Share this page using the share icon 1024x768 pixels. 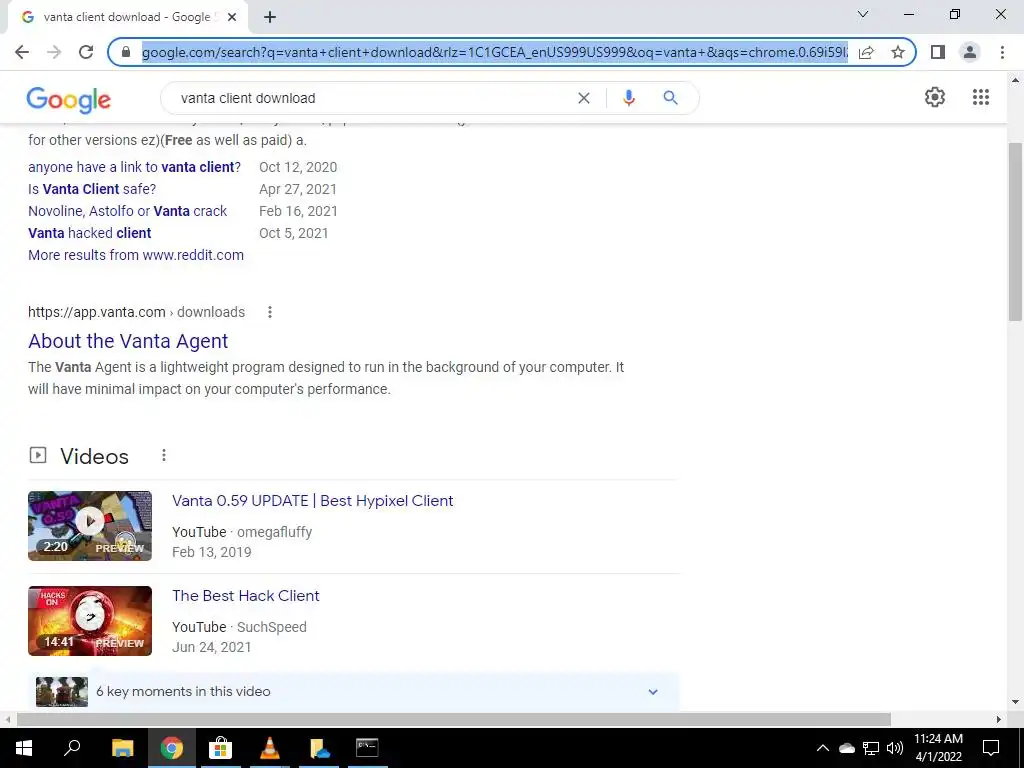(866, 52)
